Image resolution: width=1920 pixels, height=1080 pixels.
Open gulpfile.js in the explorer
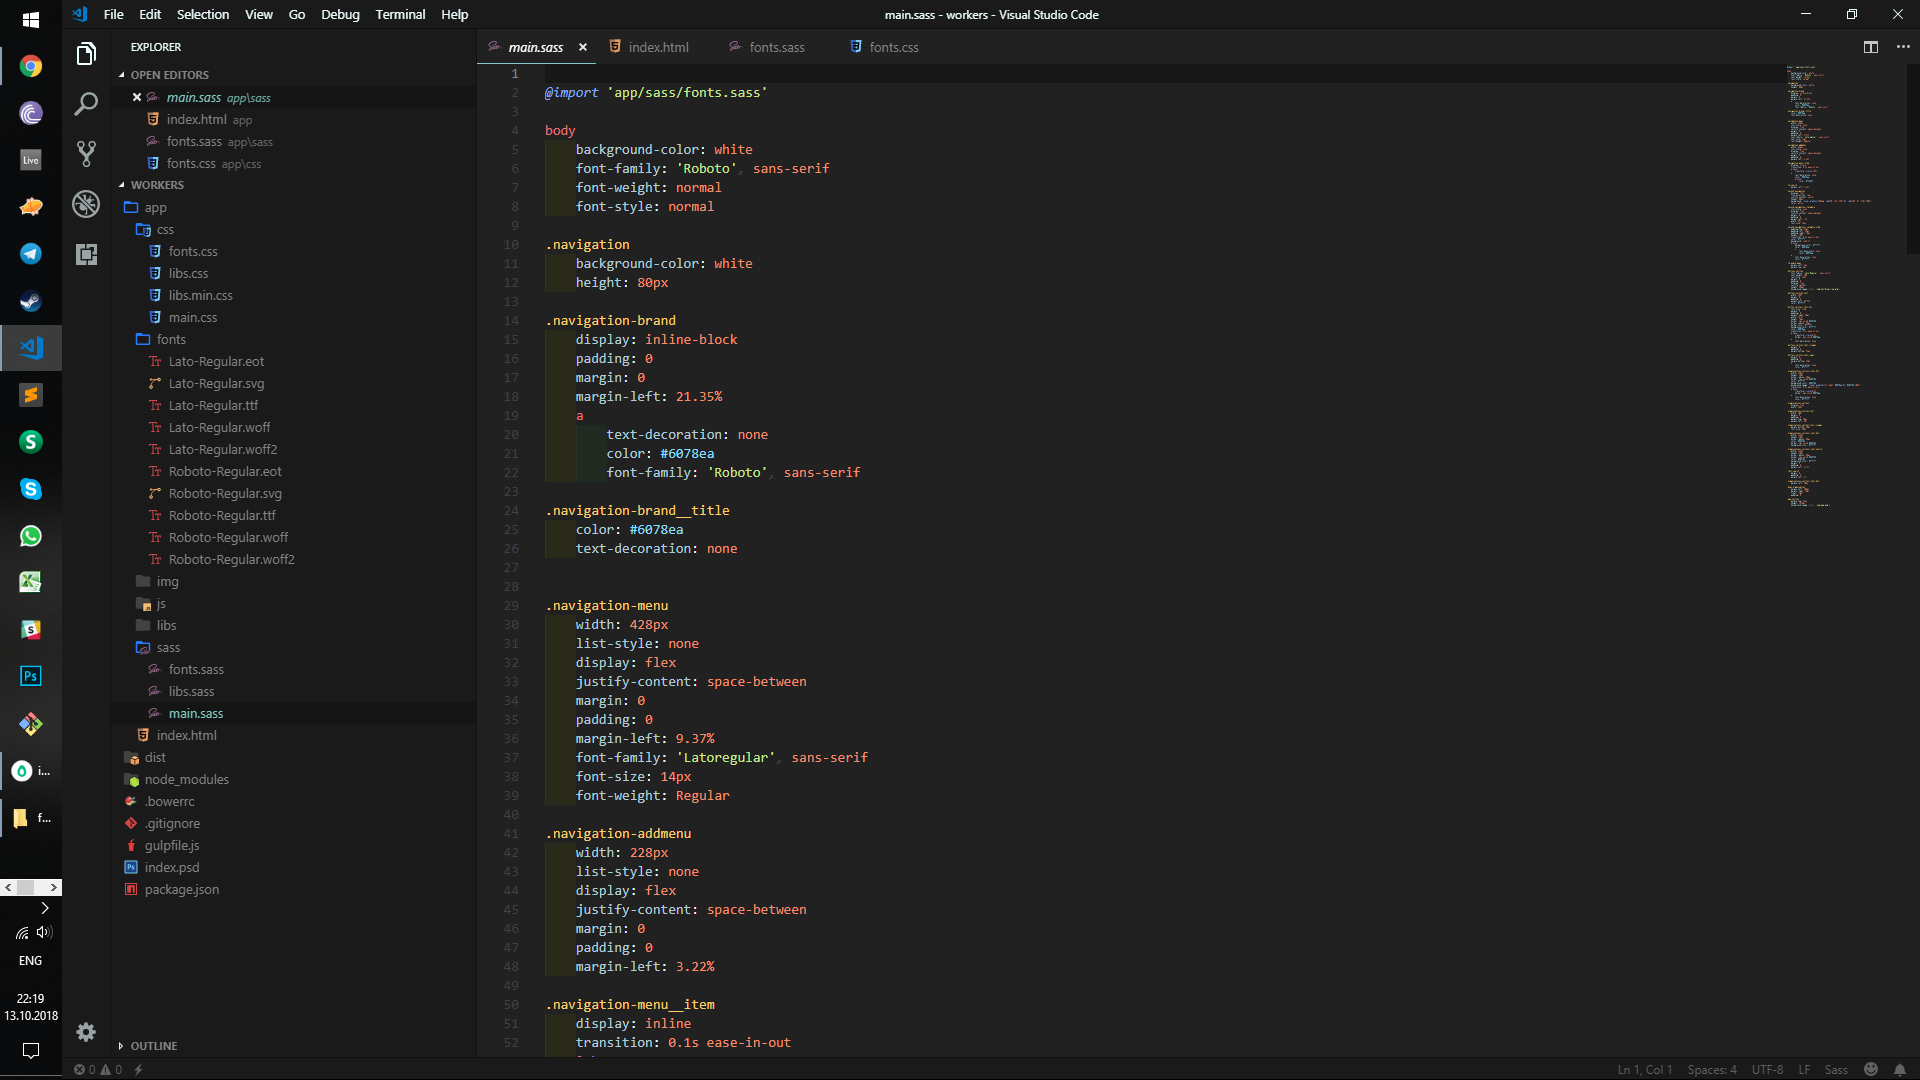172,846
